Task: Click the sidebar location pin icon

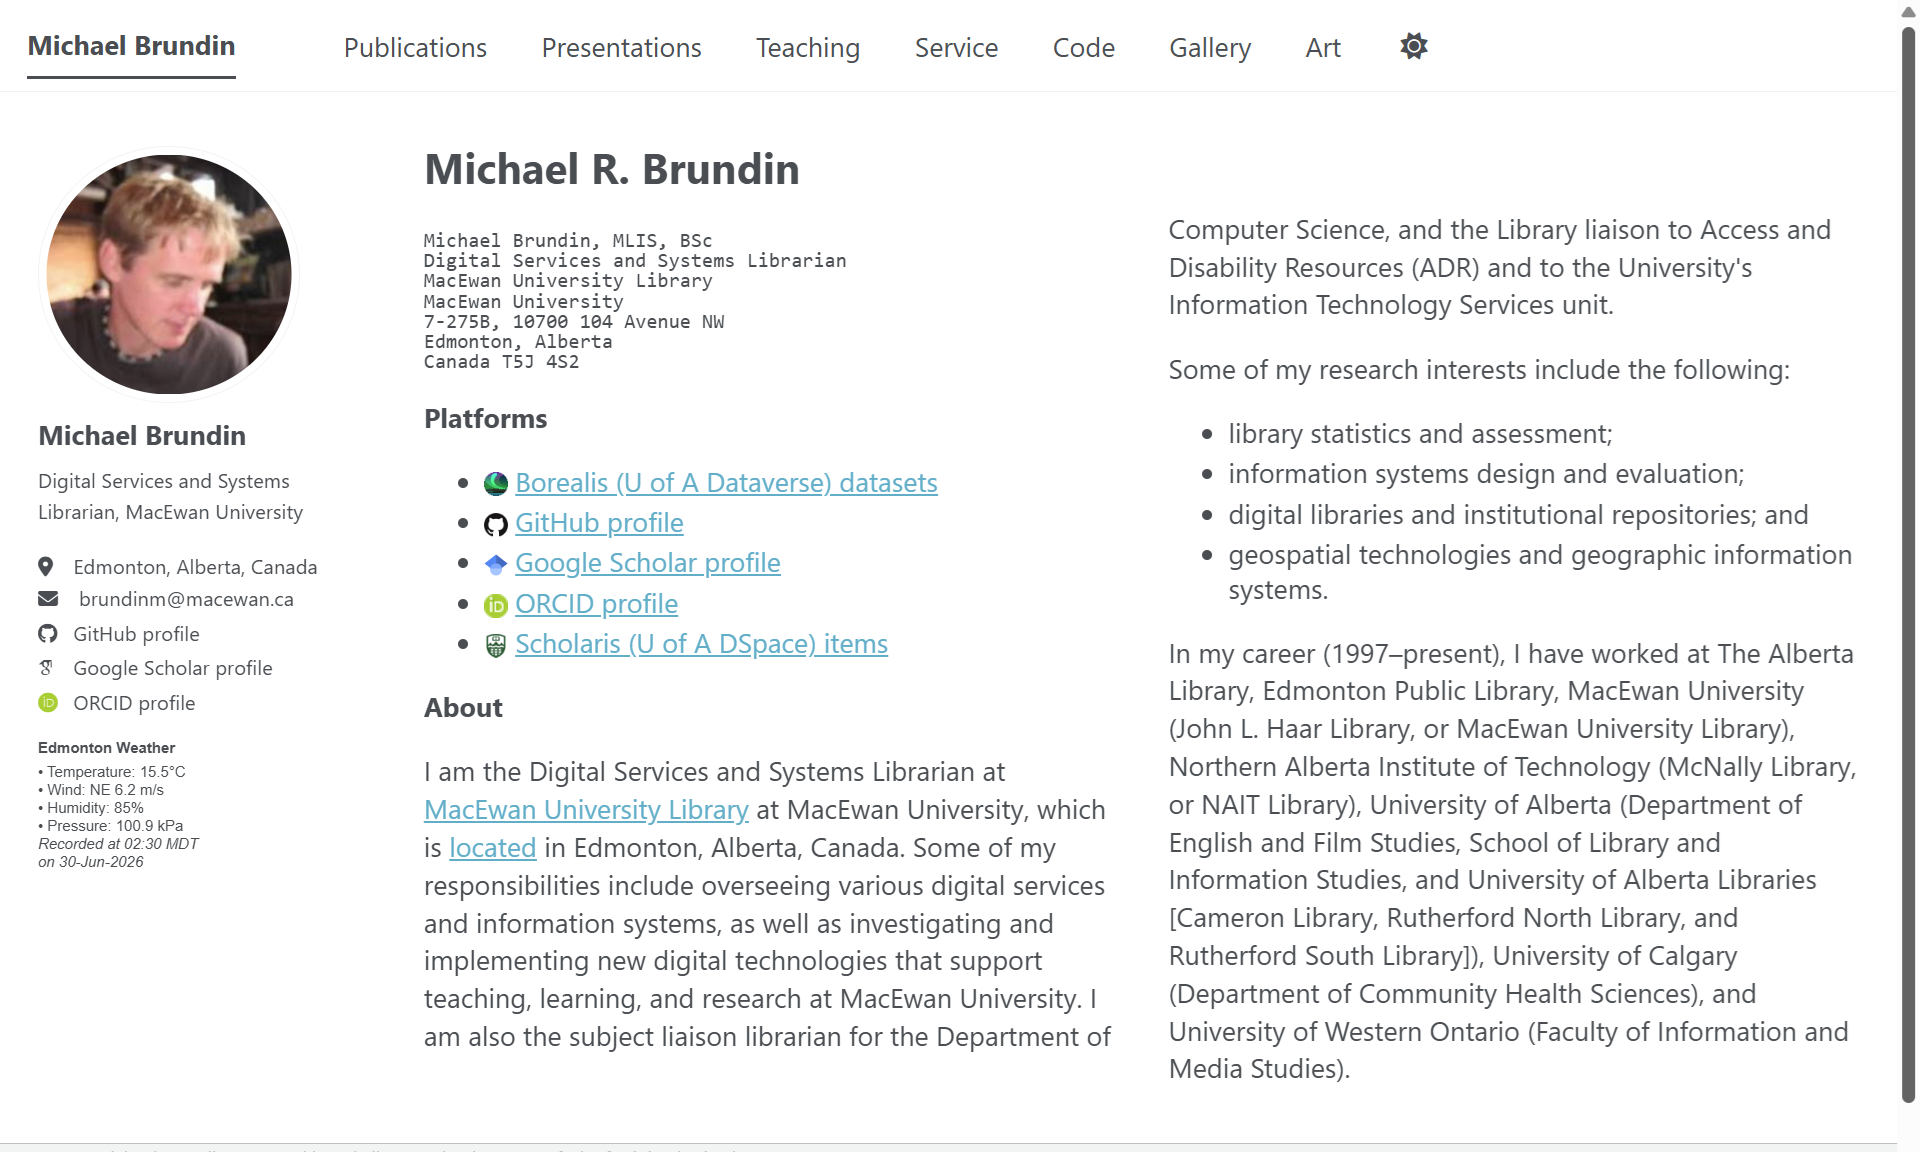Action: 46,567
